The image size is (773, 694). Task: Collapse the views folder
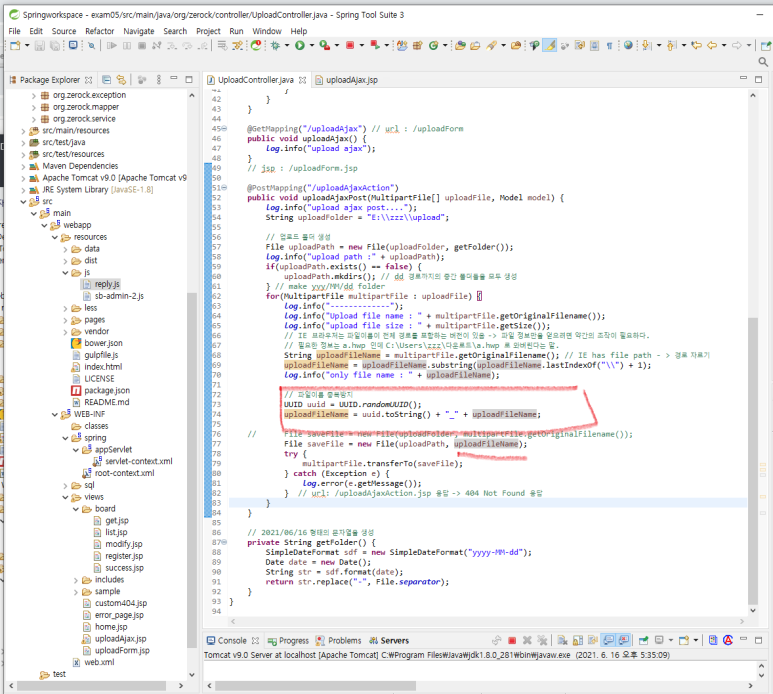click(65, 497)
